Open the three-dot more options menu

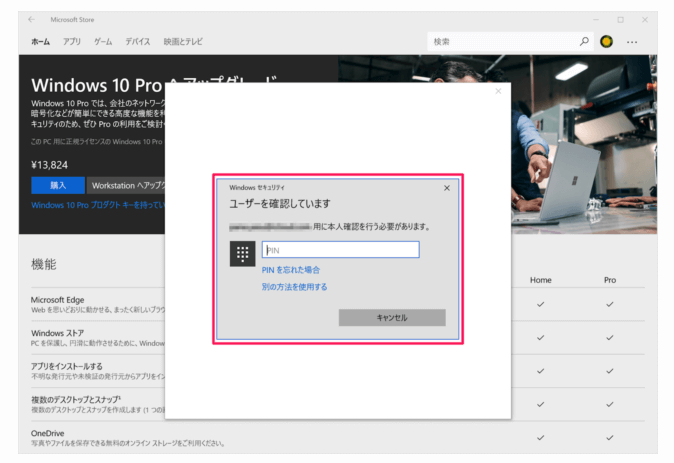point(632,42)
